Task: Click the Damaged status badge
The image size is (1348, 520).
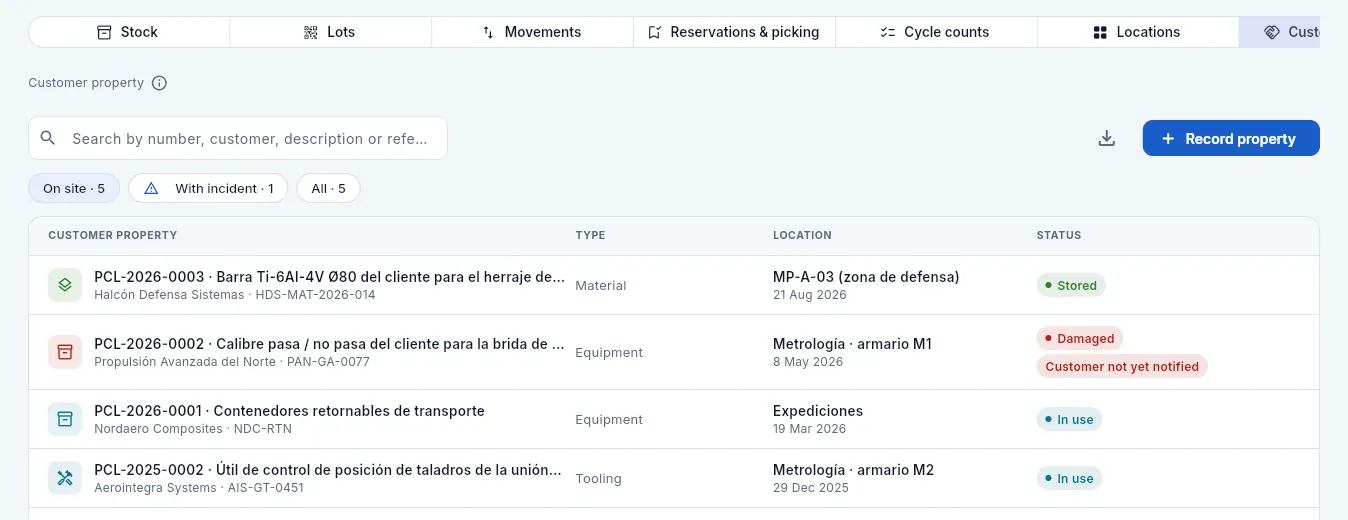Action: coord(1080,338)
